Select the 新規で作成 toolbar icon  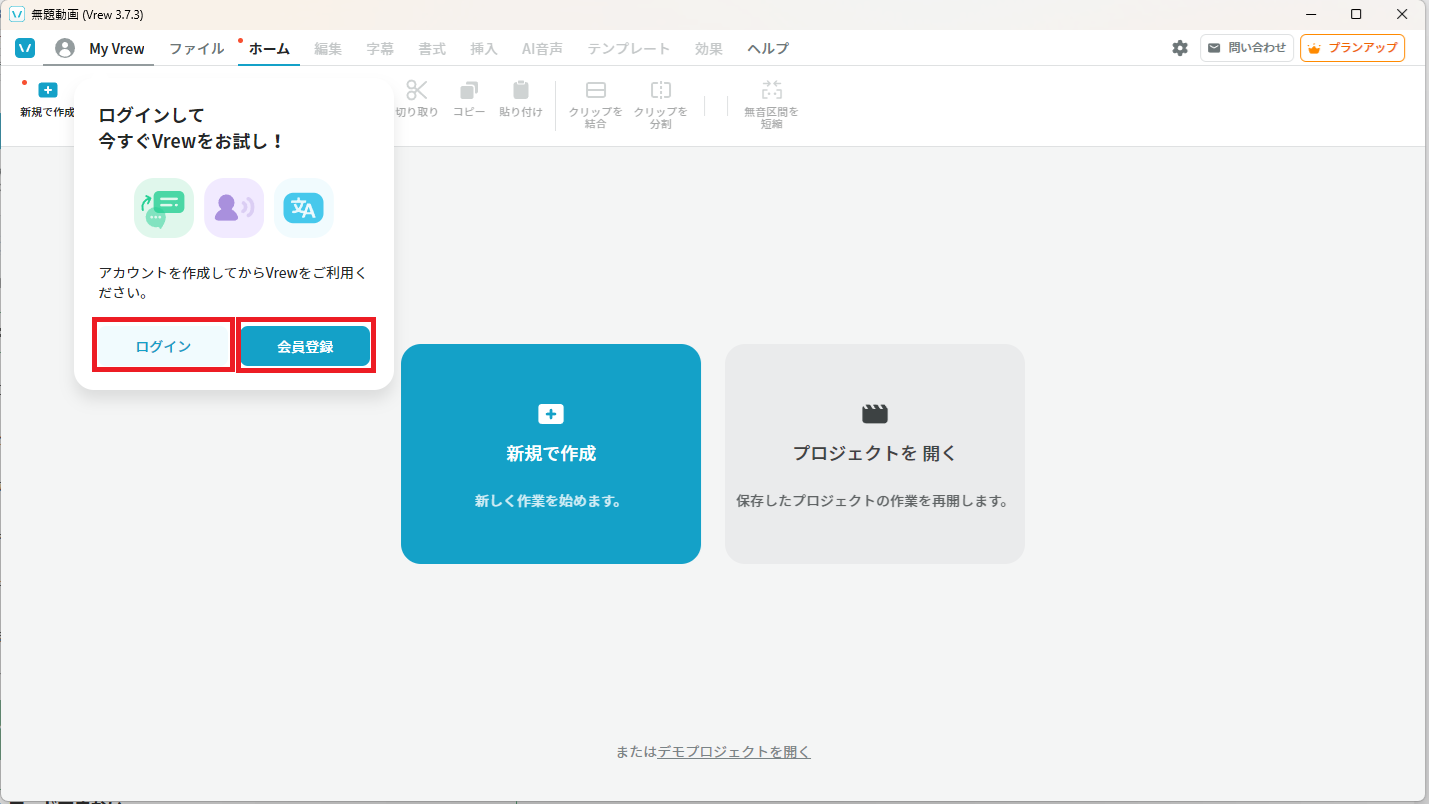coord(47,91)
